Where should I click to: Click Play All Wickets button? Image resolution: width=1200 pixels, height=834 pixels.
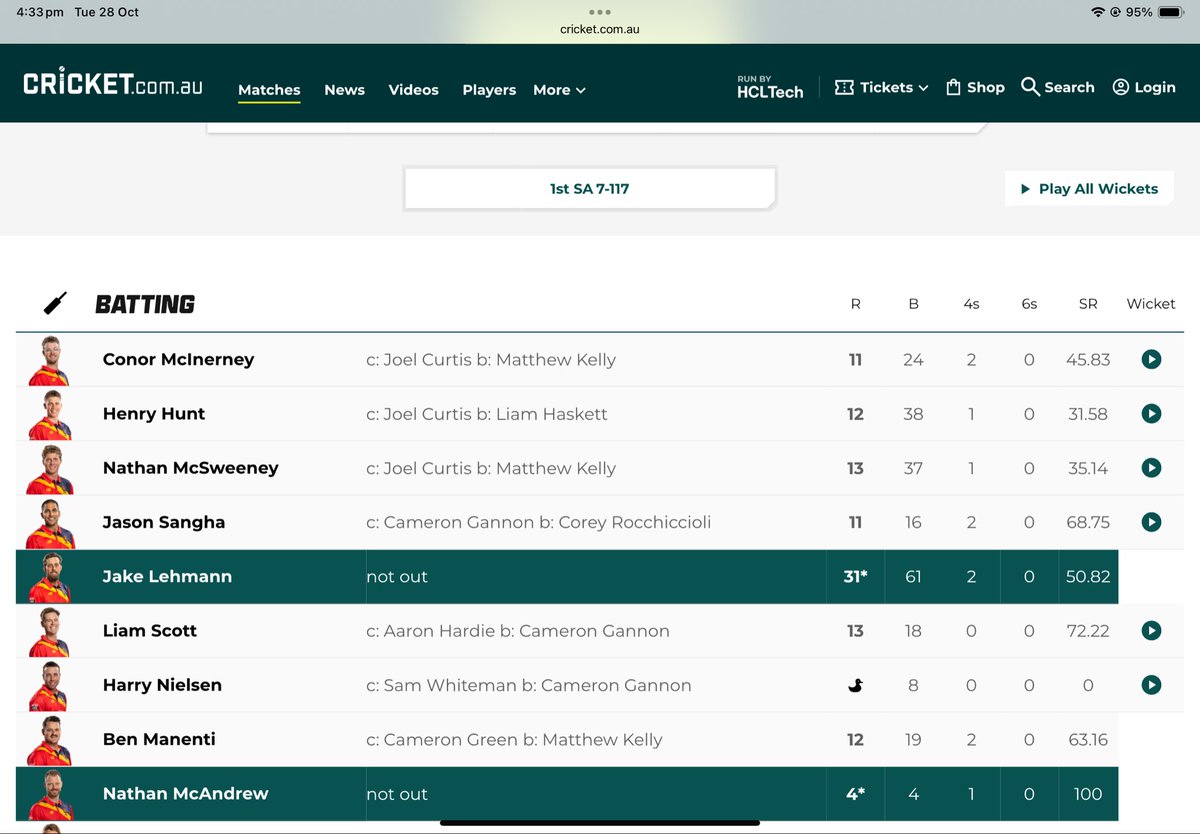click(x=1089, y=188)
